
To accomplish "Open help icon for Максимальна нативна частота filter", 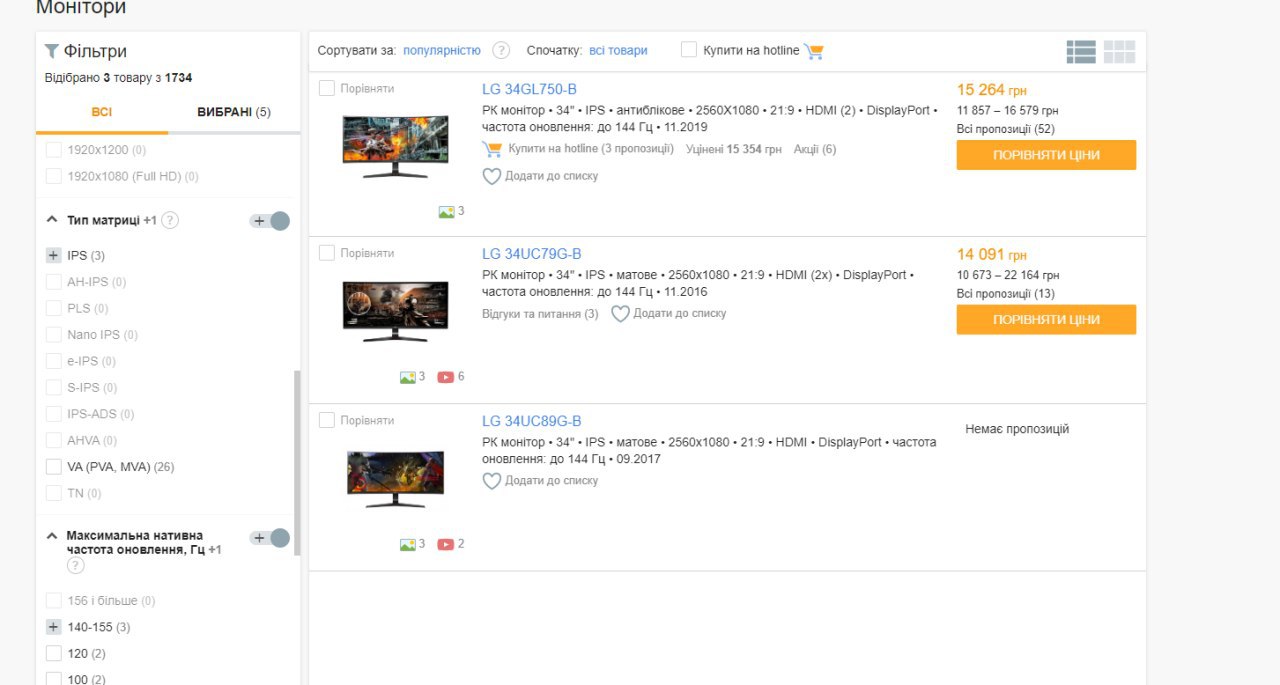I will tap(75, 566).
